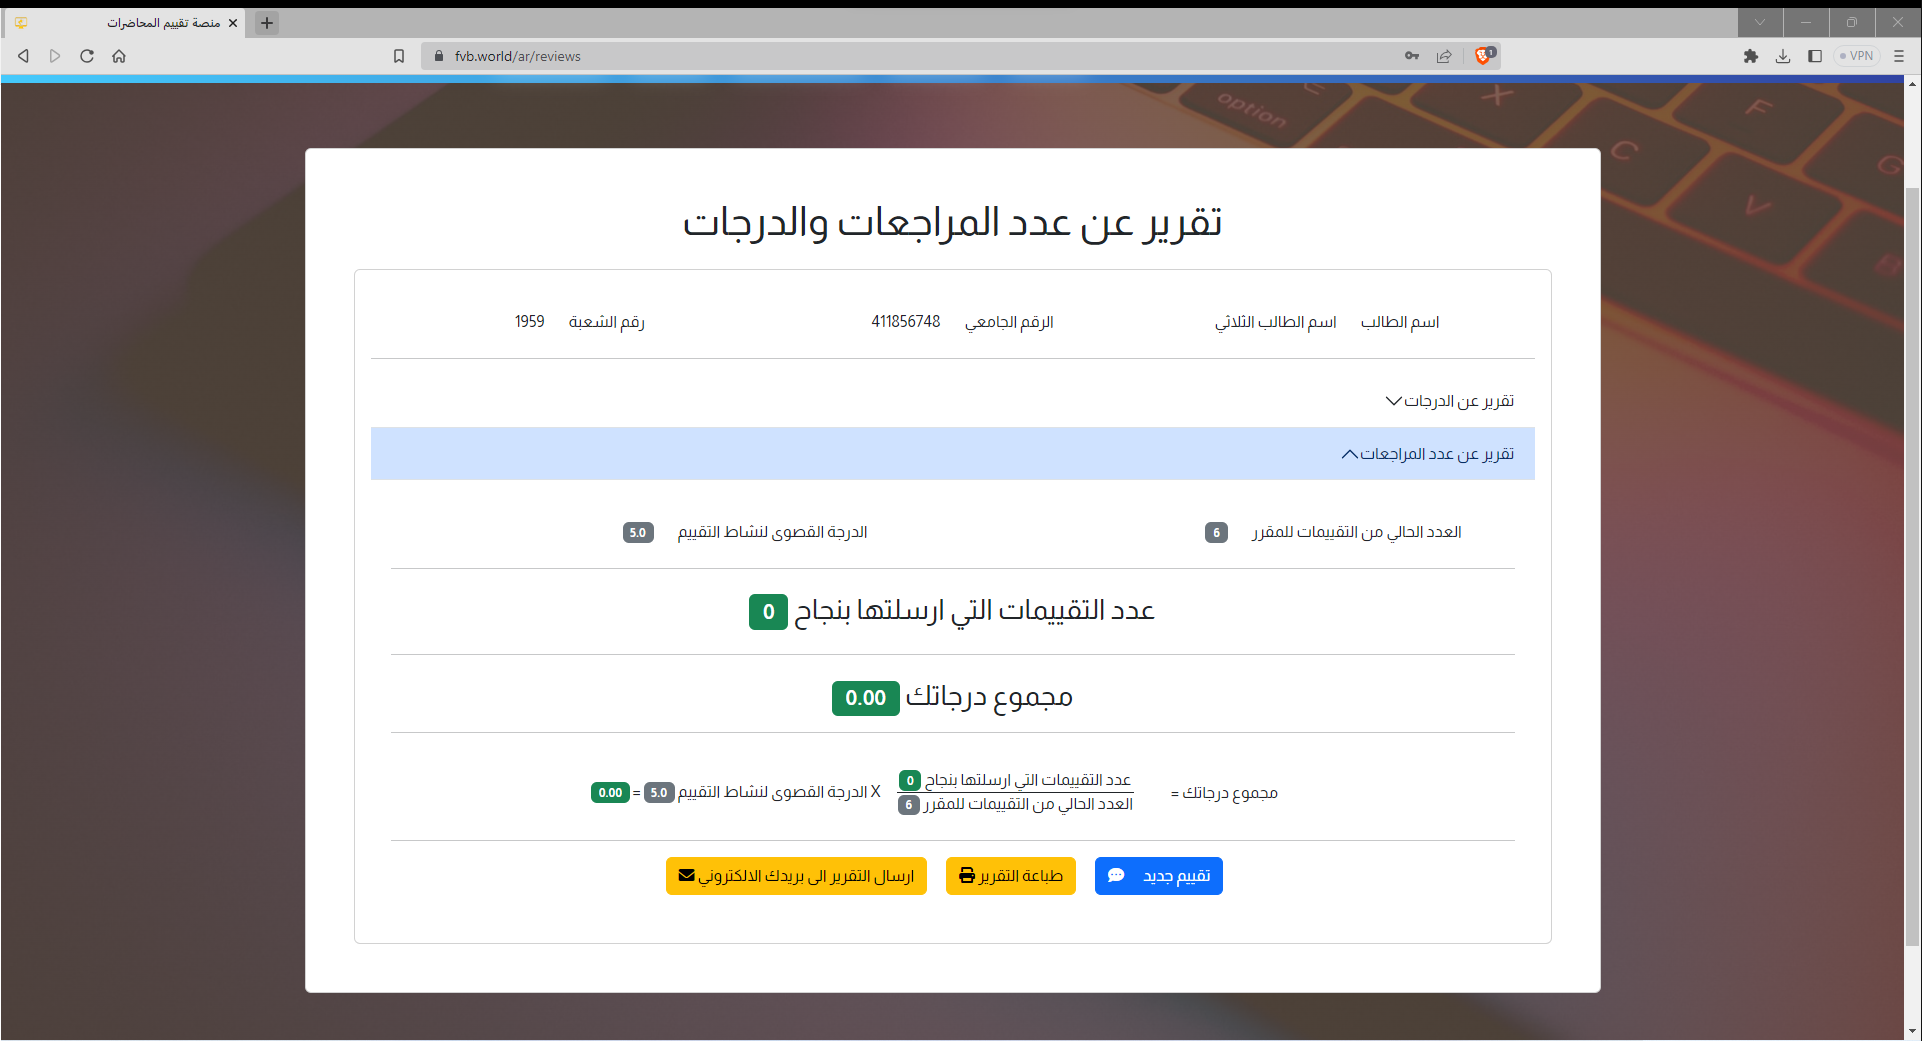Viewport: 1922px width, 1041px height.
Task: Go to the browser home icon
Action: pyautogui.click(x=119, y=56)
